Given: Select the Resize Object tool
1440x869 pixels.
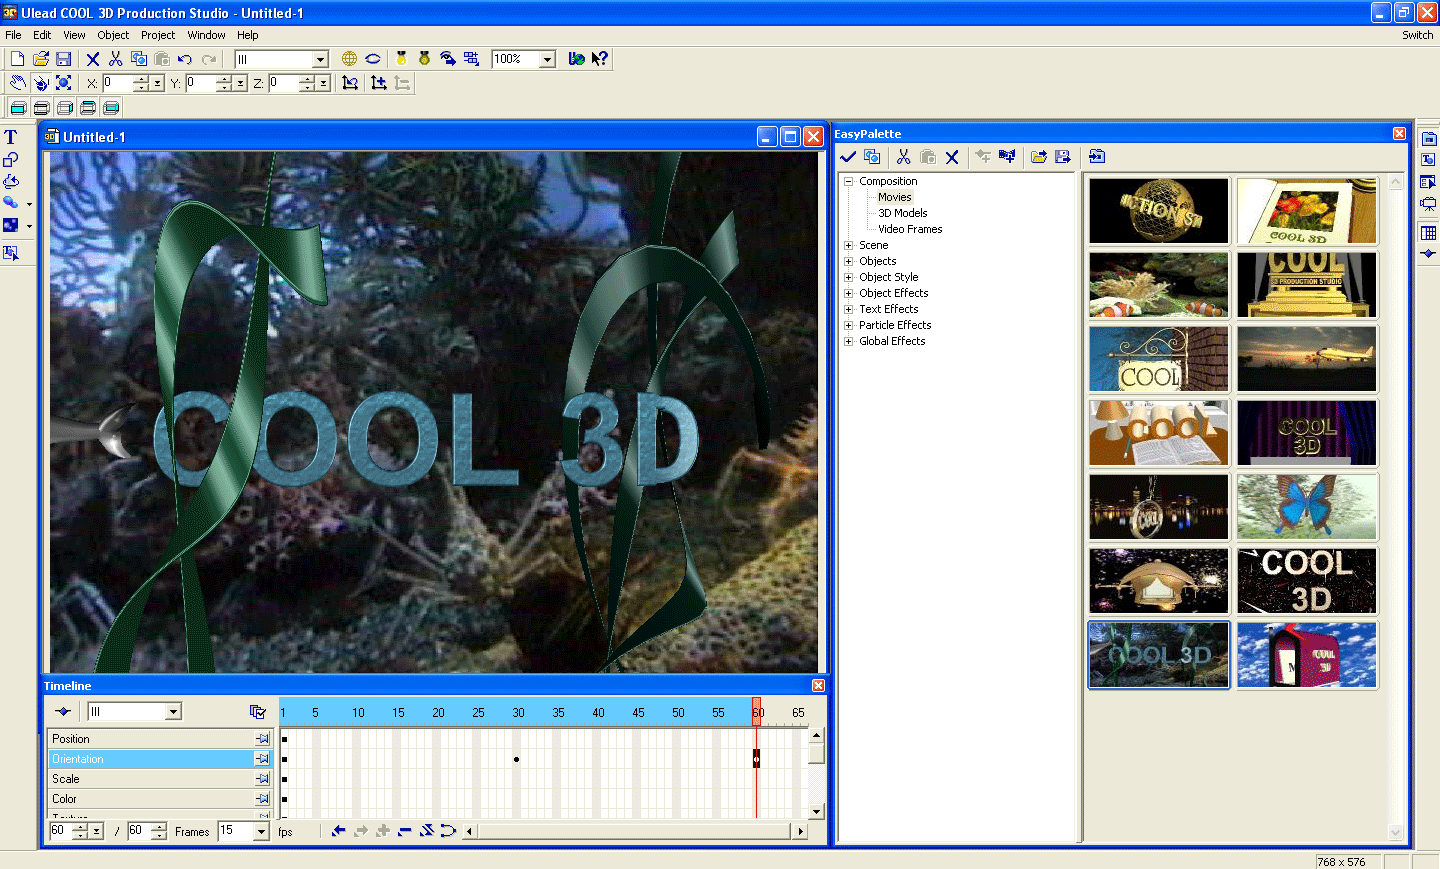Looking at the screenshot, I should coord(63,83).
